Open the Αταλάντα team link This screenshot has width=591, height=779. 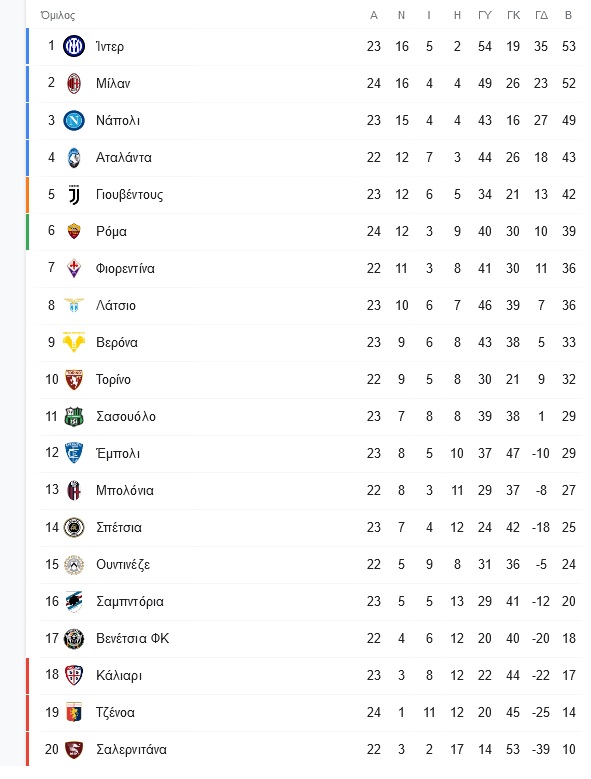click(x=124, y=157)
